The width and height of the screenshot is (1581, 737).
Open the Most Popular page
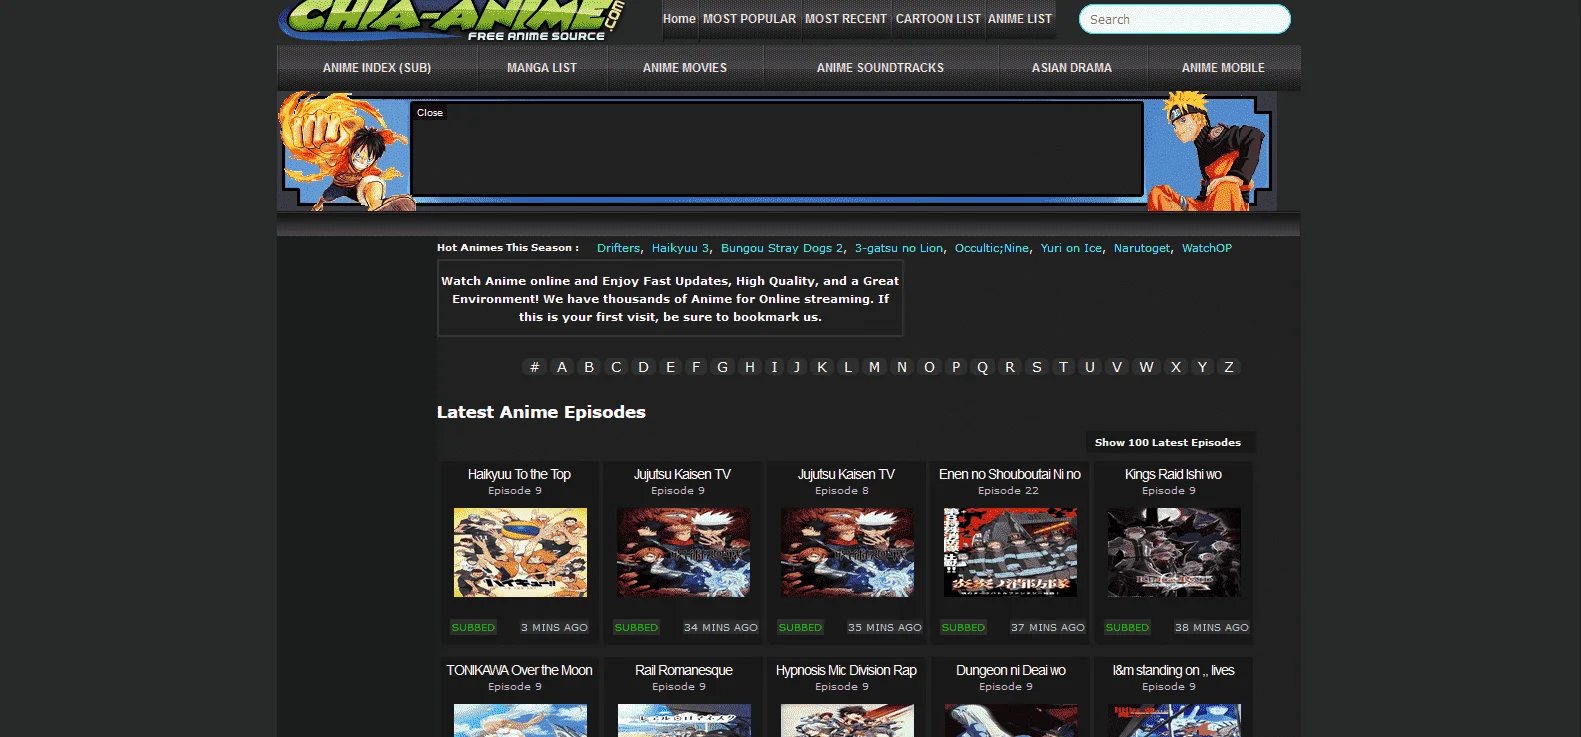749,19
